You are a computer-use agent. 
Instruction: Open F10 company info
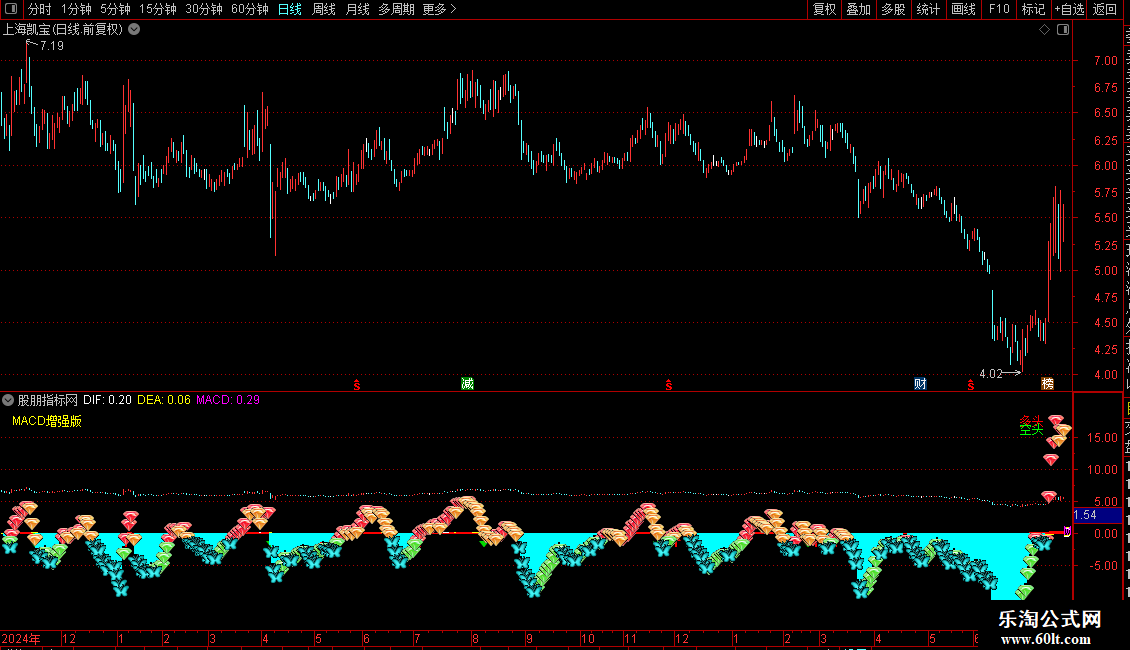(999, 9)
